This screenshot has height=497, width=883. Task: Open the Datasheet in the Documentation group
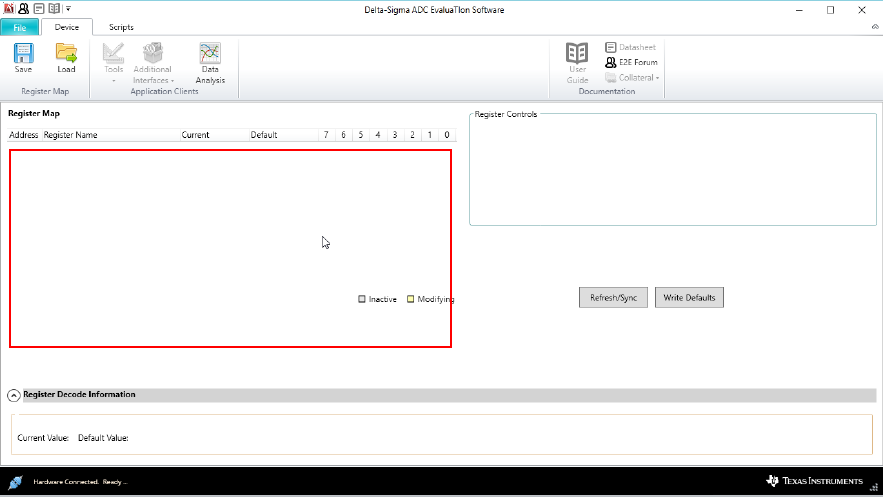pos(630,47)
